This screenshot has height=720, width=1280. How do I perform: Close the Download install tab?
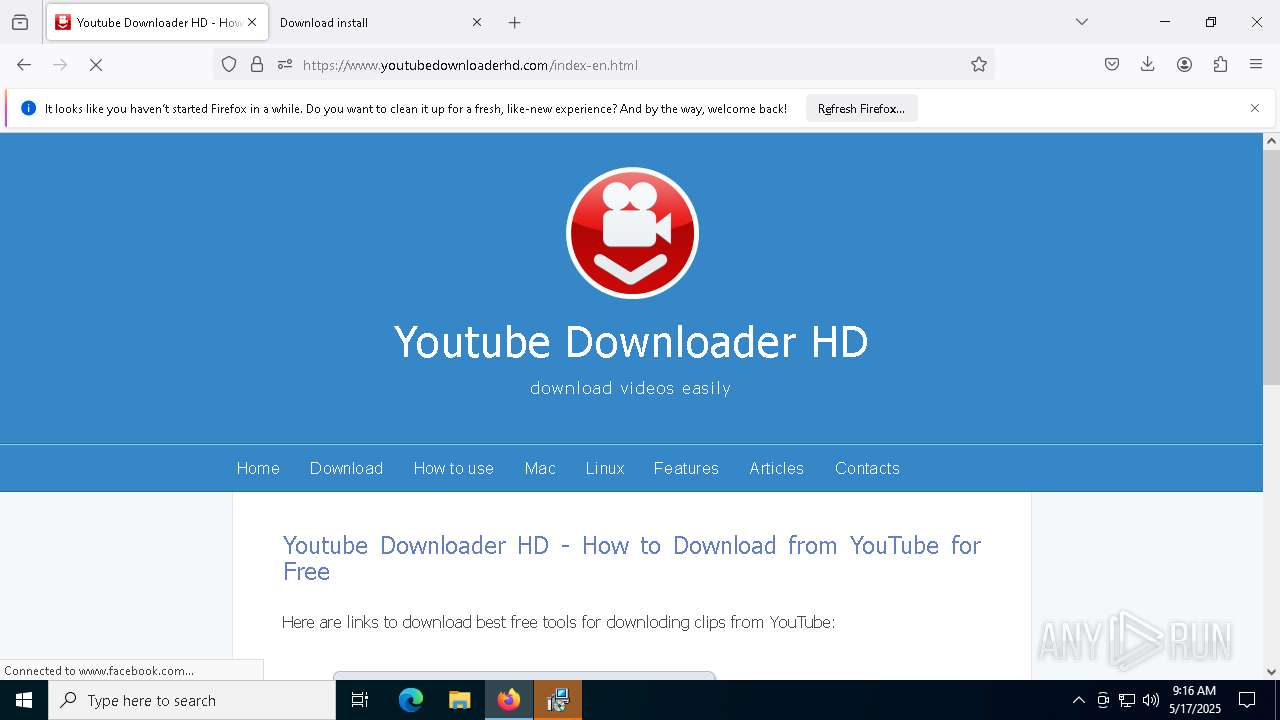pos(477,22)
